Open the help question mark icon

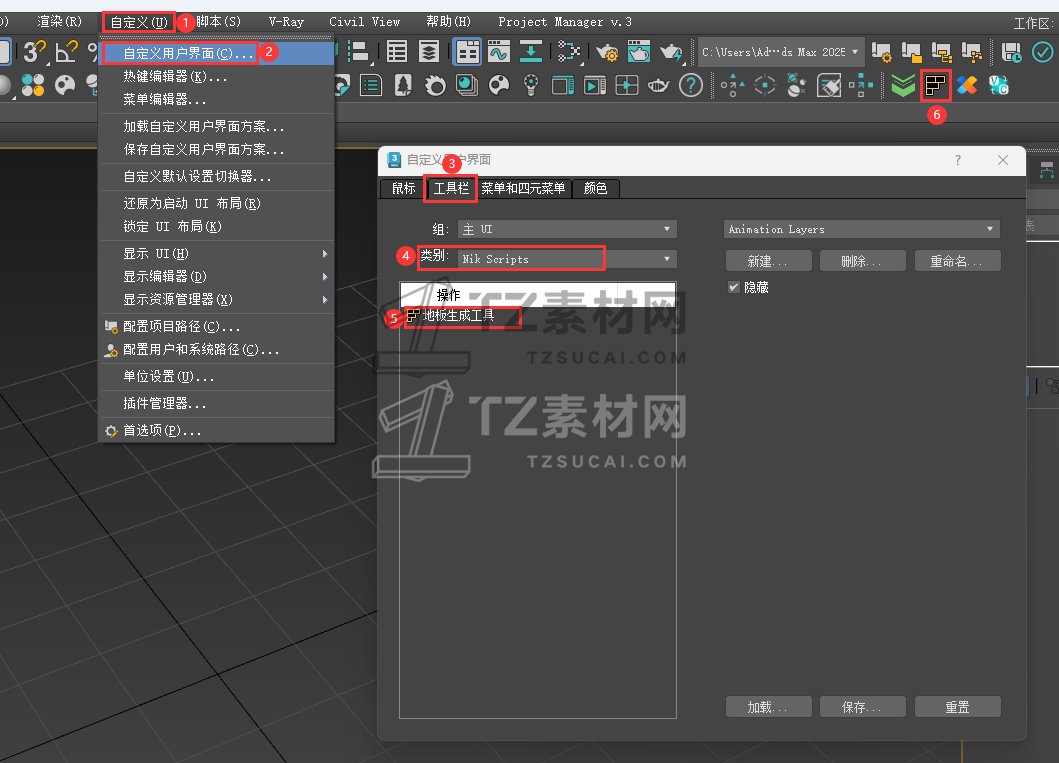pyautogui.click(x=690, y=86)
